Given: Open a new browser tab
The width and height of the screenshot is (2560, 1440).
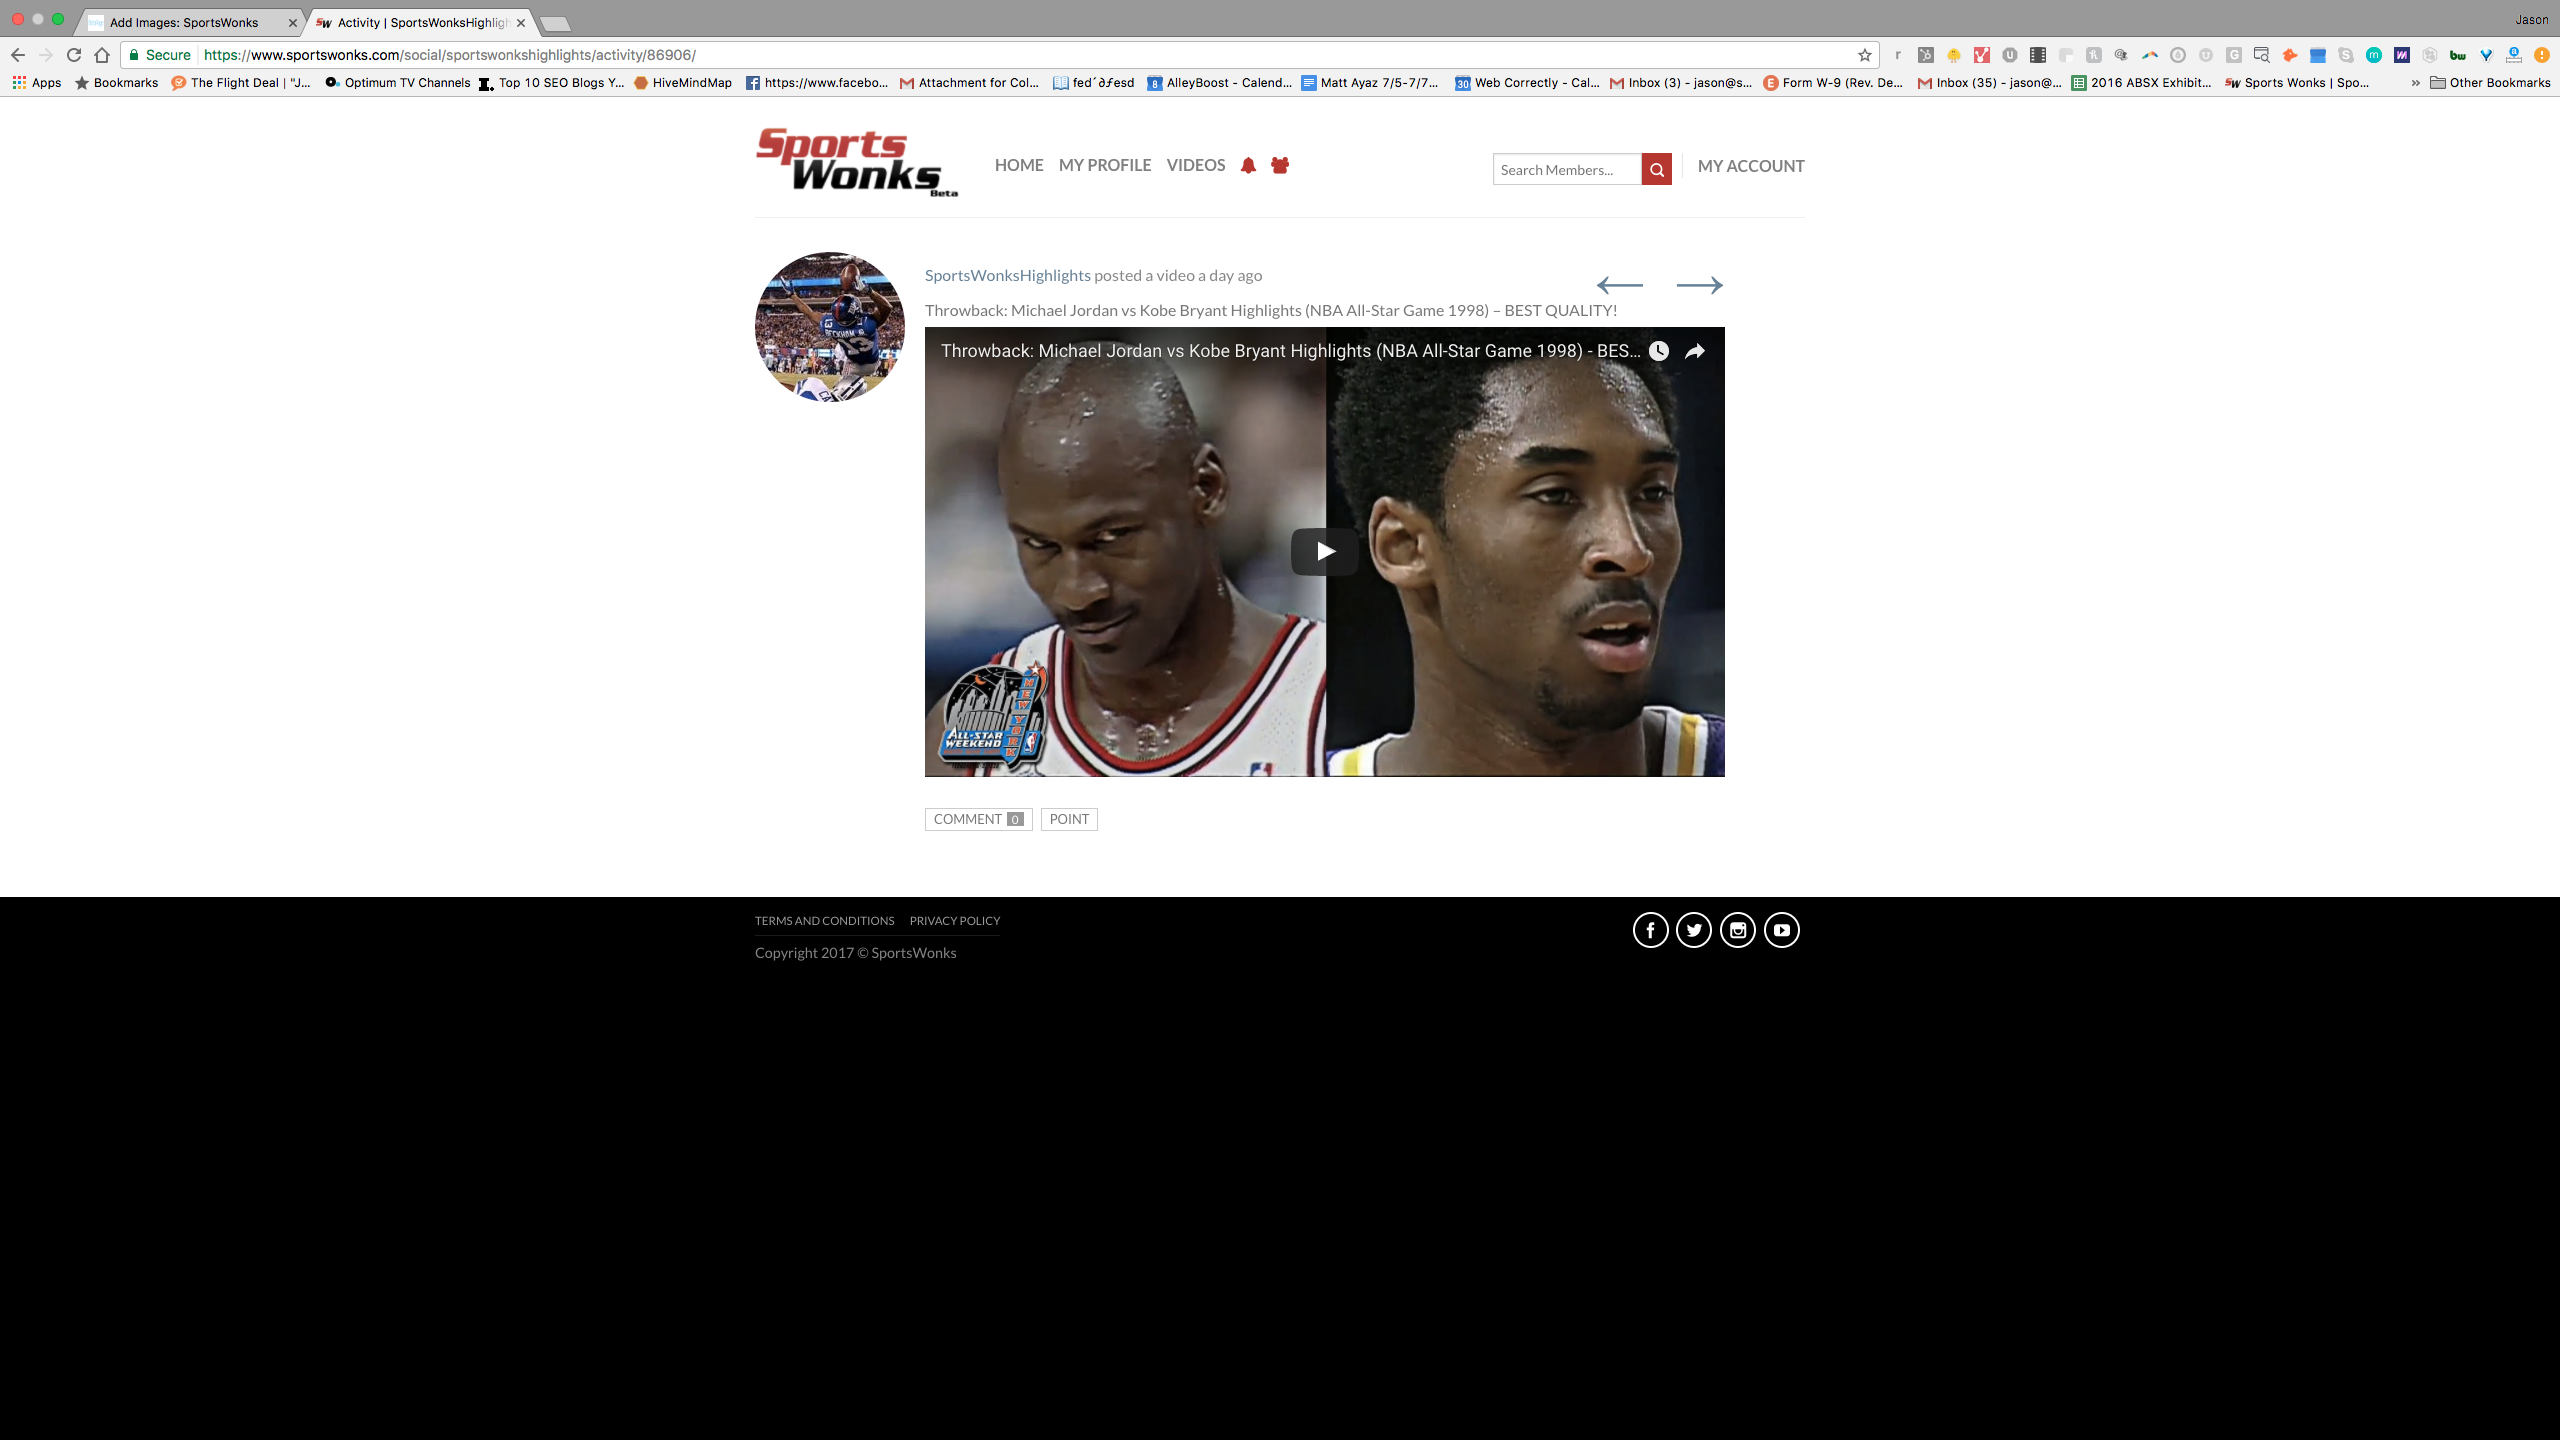Looking at the screenshot, I should (x=555, y=24).
